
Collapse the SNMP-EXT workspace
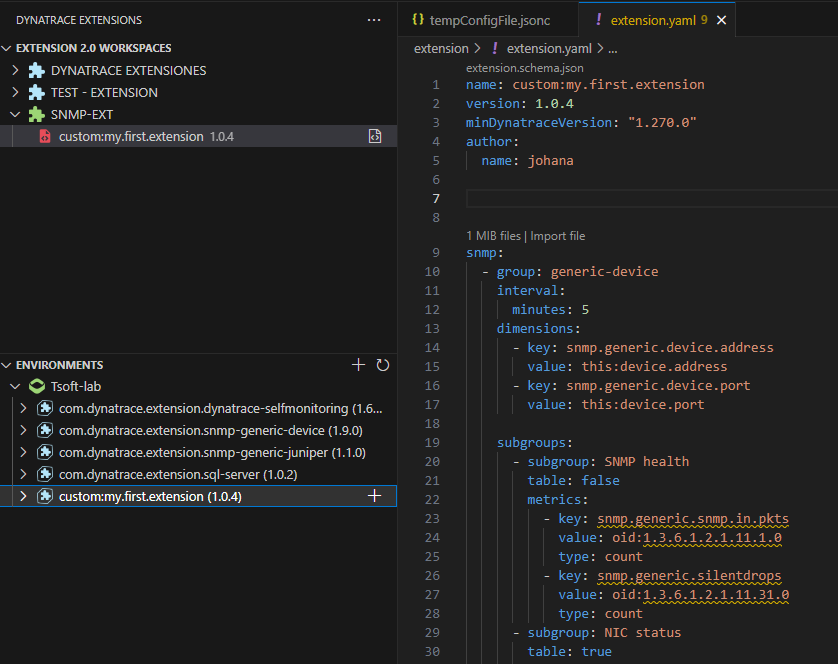coord(15,114)
